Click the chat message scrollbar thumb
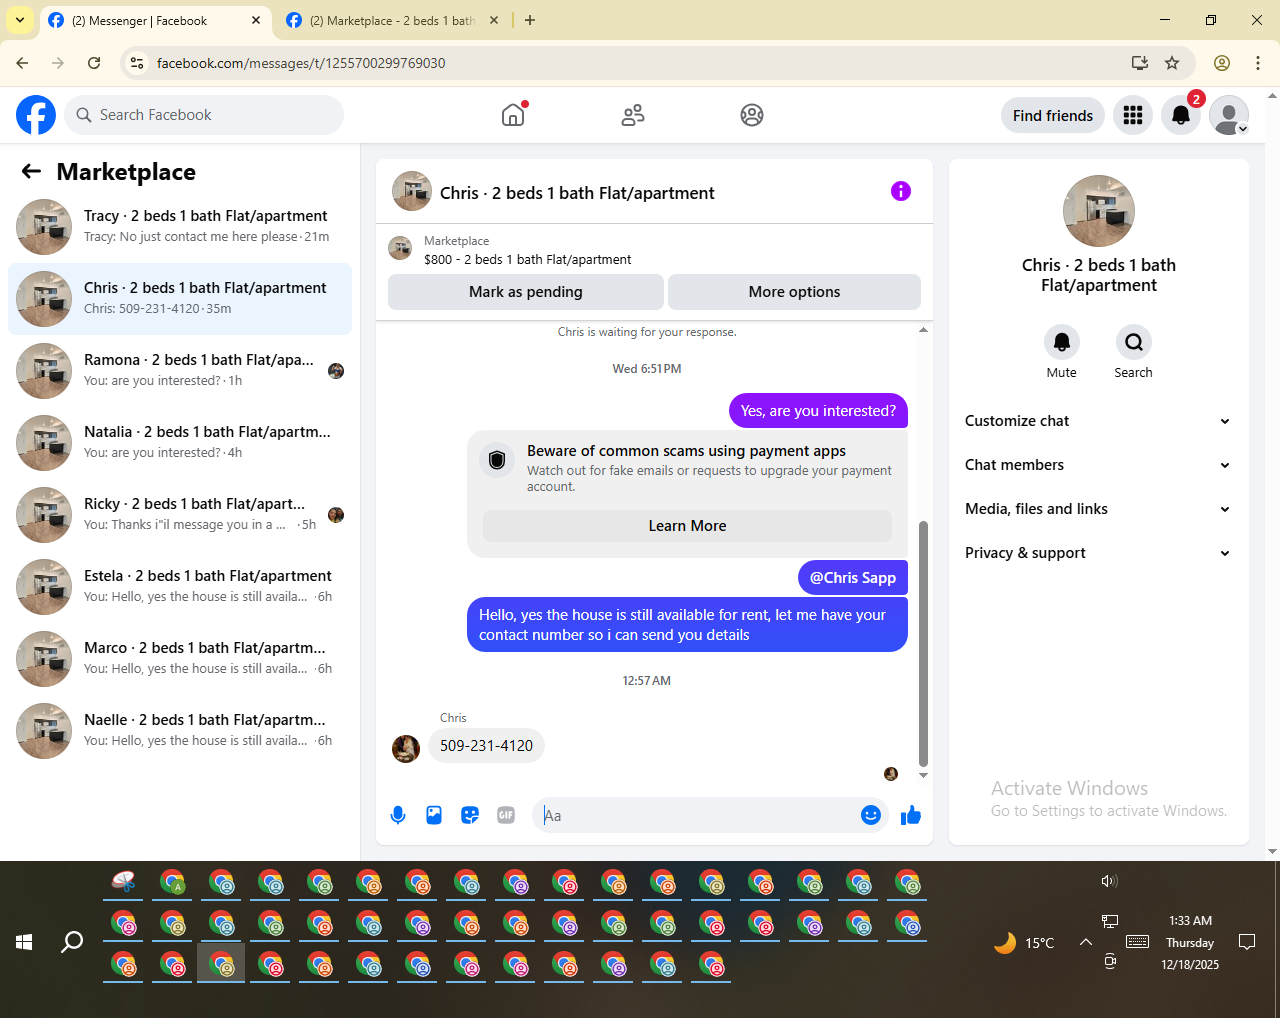Screen dimensions: 1280x1018 [x=923, y=644]
